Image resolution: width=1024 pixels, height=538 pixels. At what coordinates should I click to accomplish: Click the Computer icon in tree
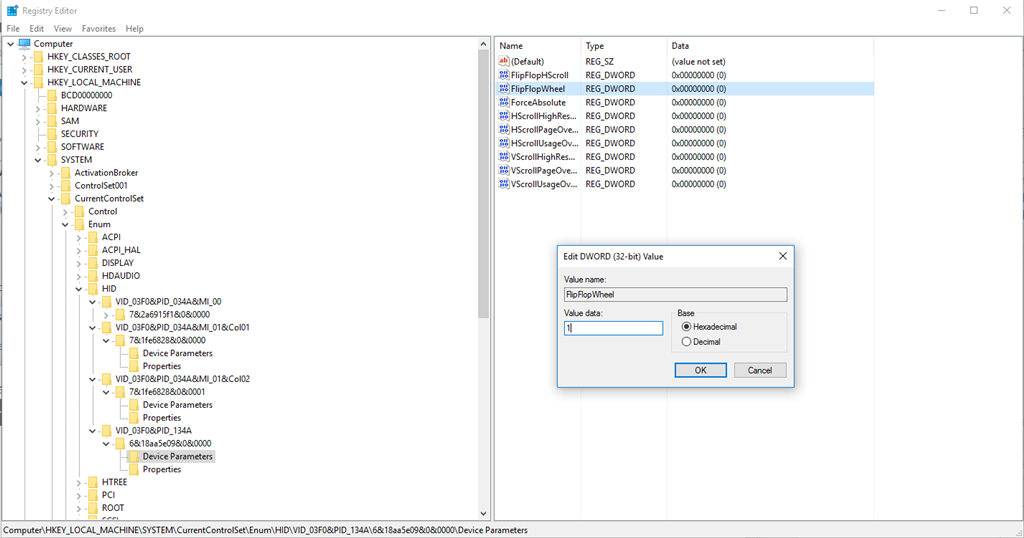coord(25,44)
